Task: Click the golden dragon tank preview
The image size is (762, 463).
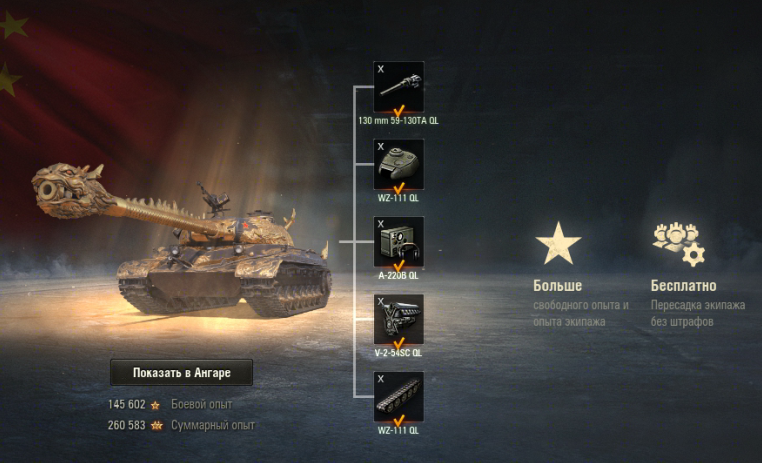Action: click(x=182, y=240)
